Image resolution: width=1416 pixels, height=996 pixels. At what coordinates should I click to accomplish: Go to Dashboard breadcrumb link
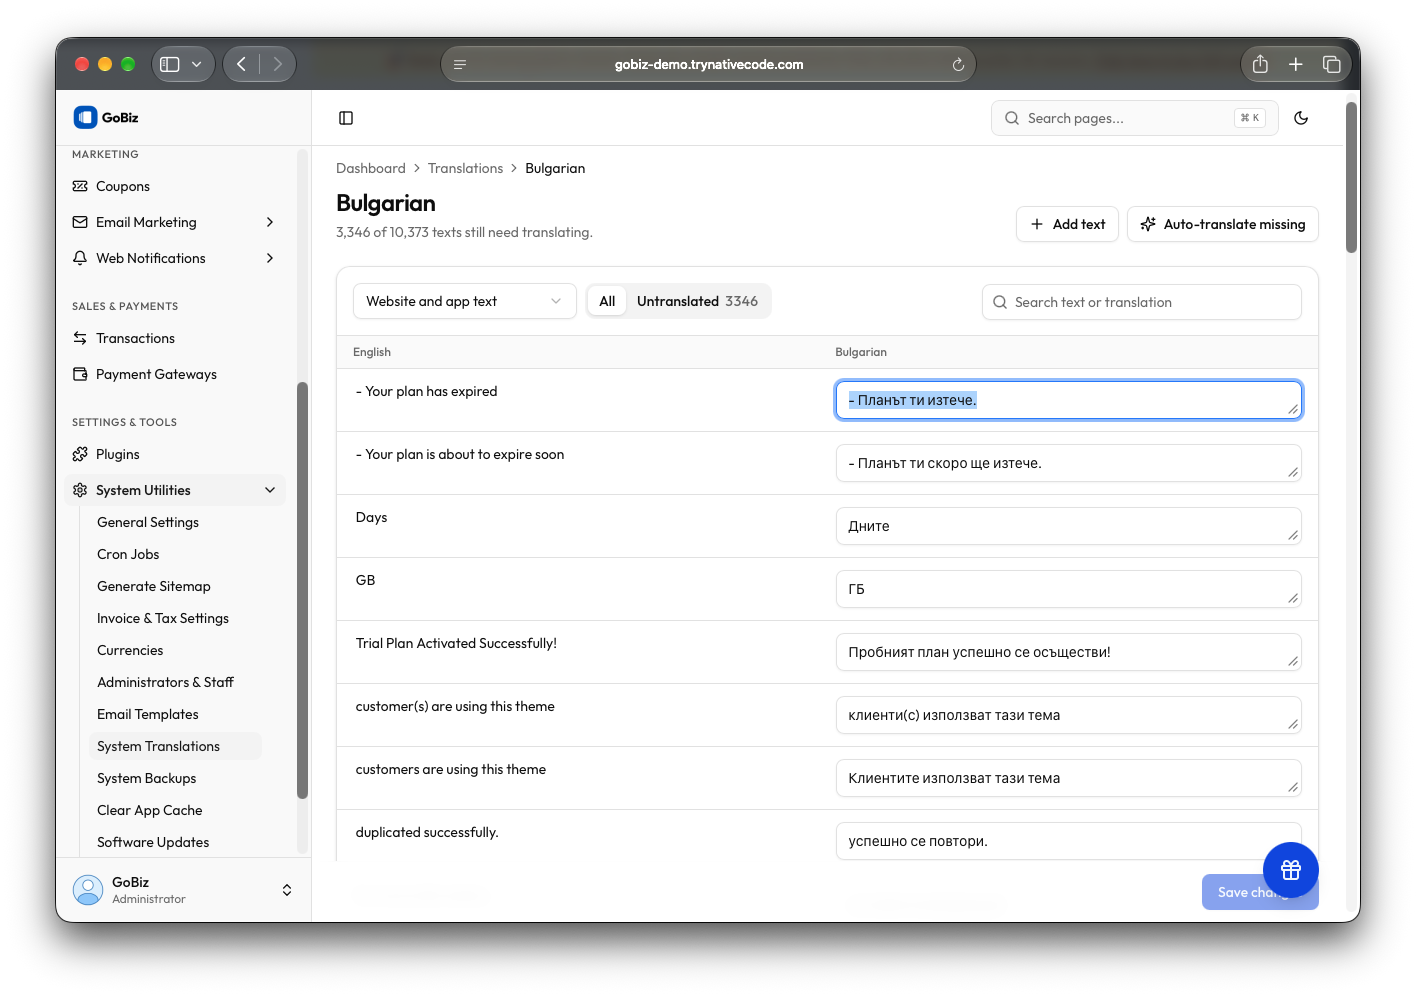(x=371, y=168)
